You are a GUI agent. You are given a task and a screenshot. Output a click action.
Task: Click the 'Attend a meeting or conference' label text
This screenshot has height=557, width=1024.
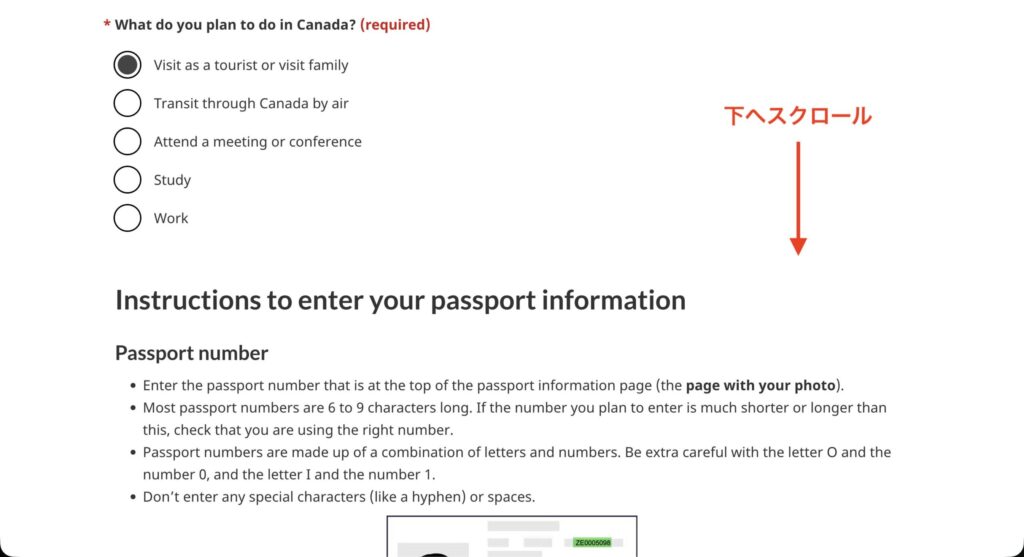pos(257,142)
